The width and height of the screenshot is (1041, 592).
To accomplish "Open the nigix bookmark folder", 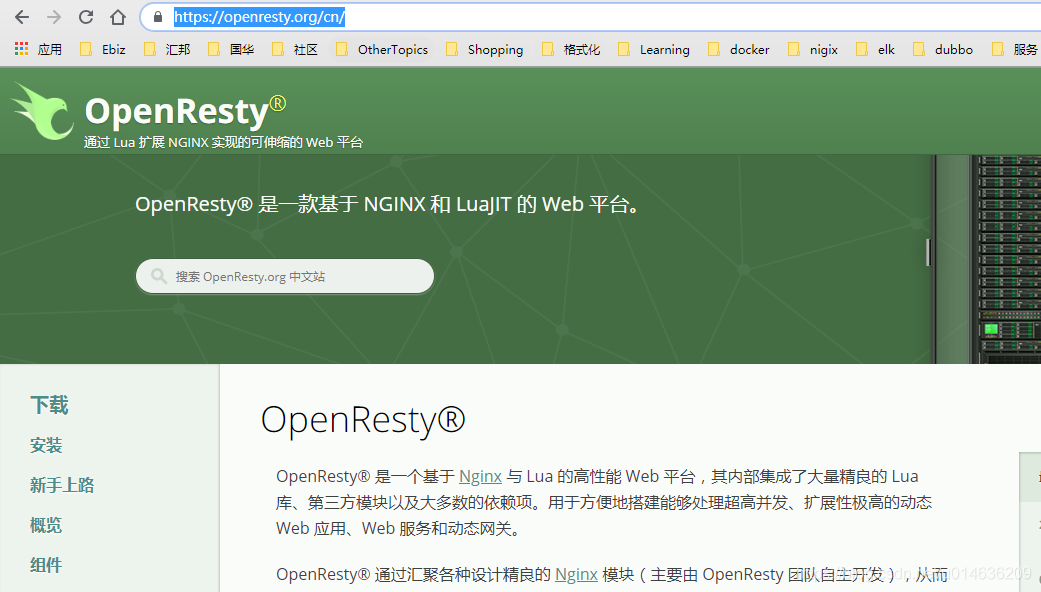I will 813,49.
